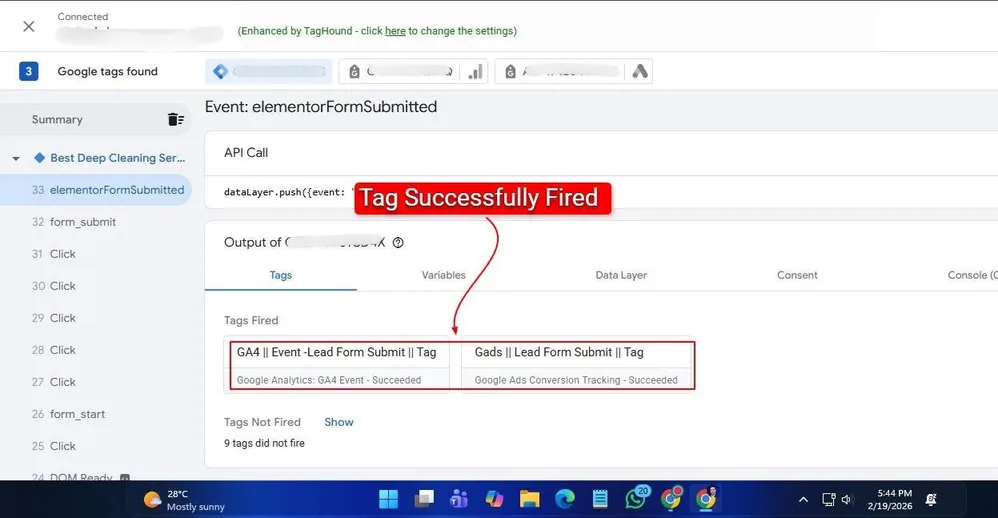
Task: Open the weather widget on taskbar
Action: point(185,500)
